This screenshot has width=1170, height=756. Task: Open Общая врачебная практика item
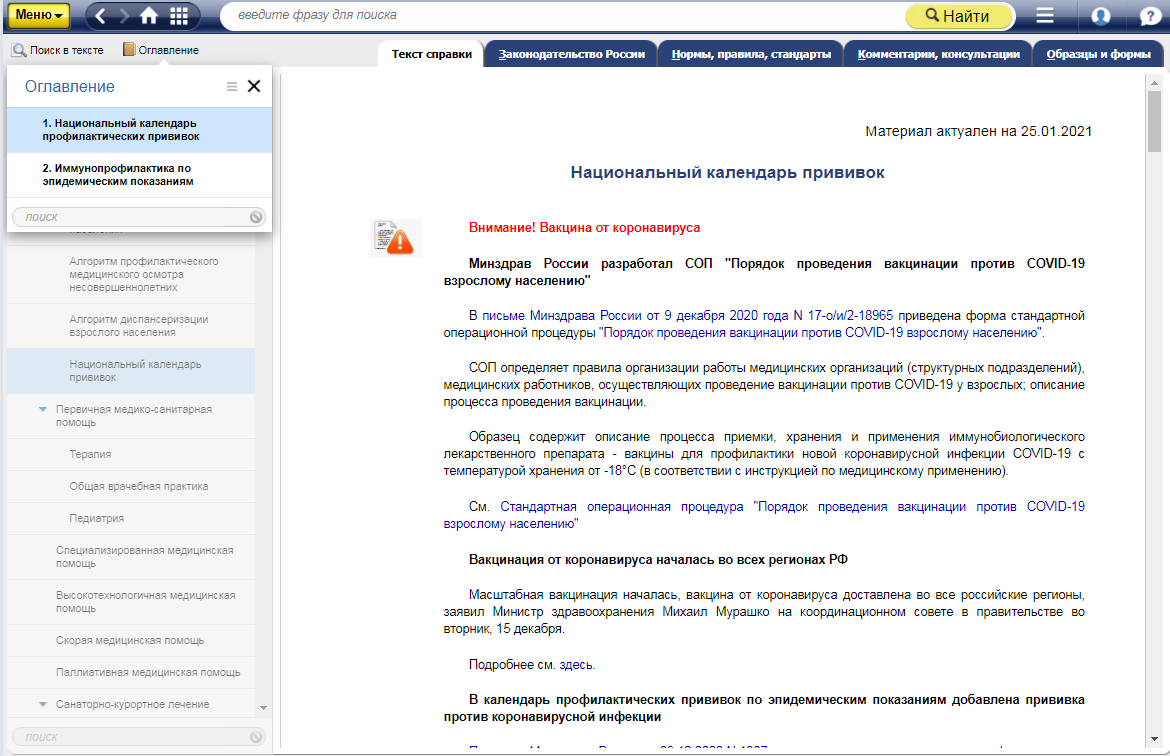[x=131, y=487]
